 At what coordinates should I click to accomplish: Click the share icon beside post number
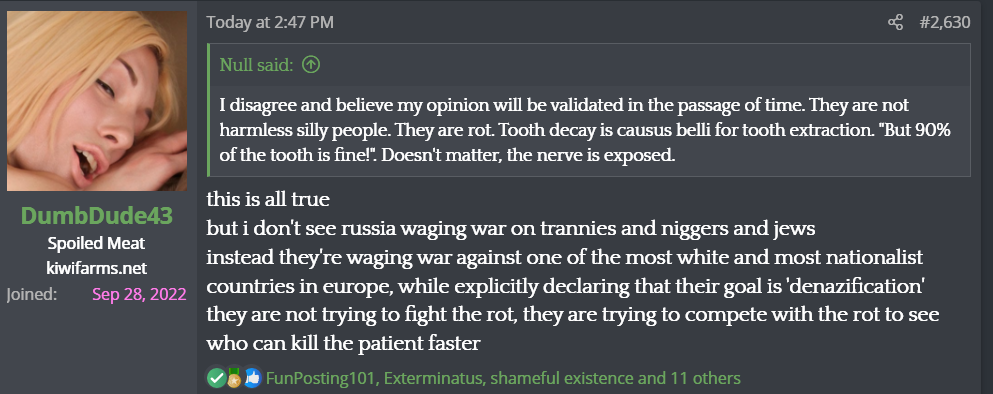click(895, 23)
